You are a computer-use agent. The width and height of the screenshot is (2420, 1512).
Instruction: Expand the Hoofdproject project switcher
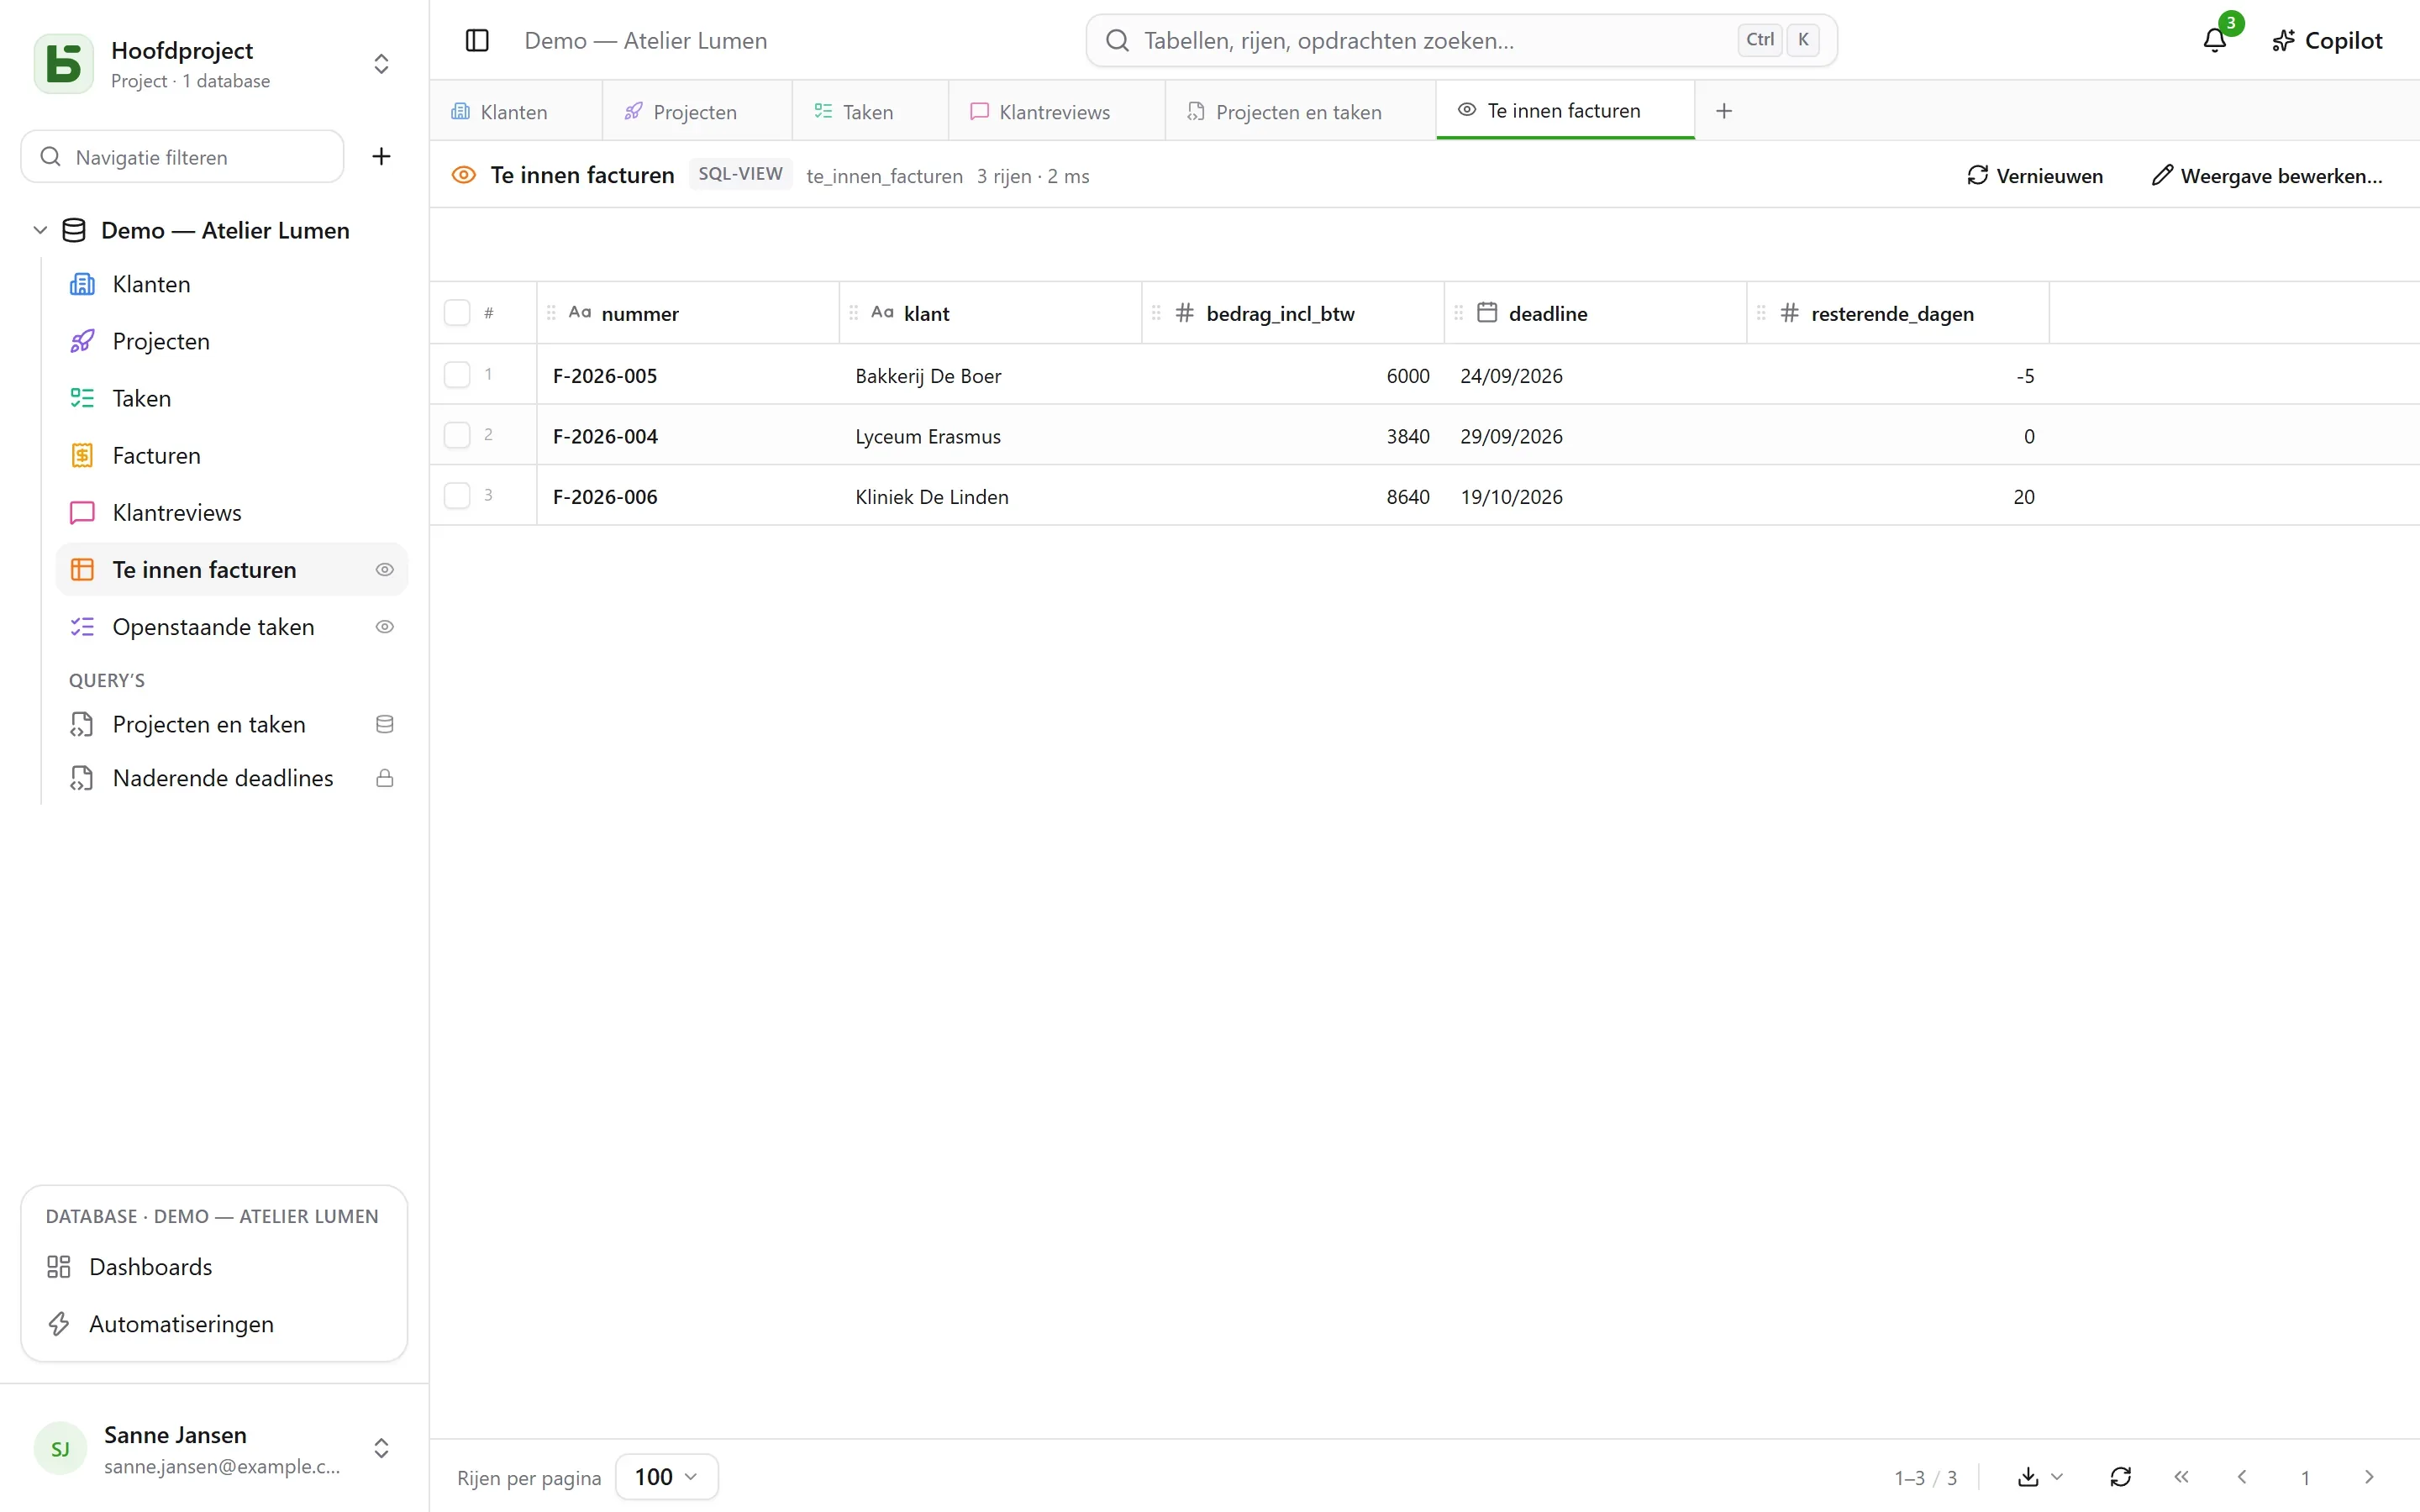(381, 64)
